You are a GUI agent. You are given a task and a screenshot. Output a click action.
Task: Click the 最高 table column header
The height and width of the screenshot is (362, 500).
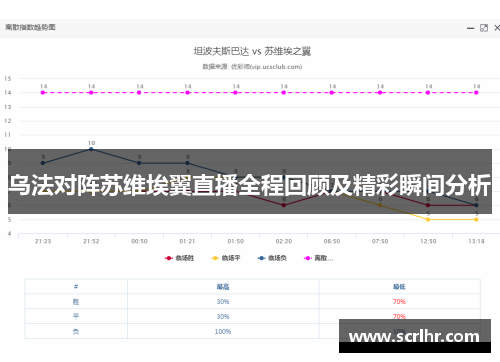tap(223, 286)
